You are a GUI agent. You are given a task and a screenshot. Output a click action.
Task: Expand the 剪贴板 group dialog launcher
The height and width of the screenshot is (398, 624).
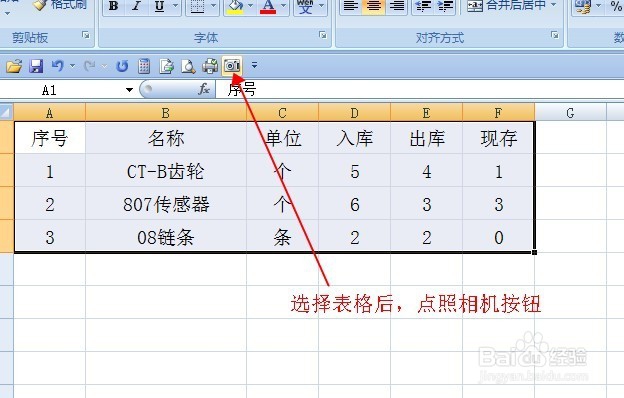tap(86, 35)
